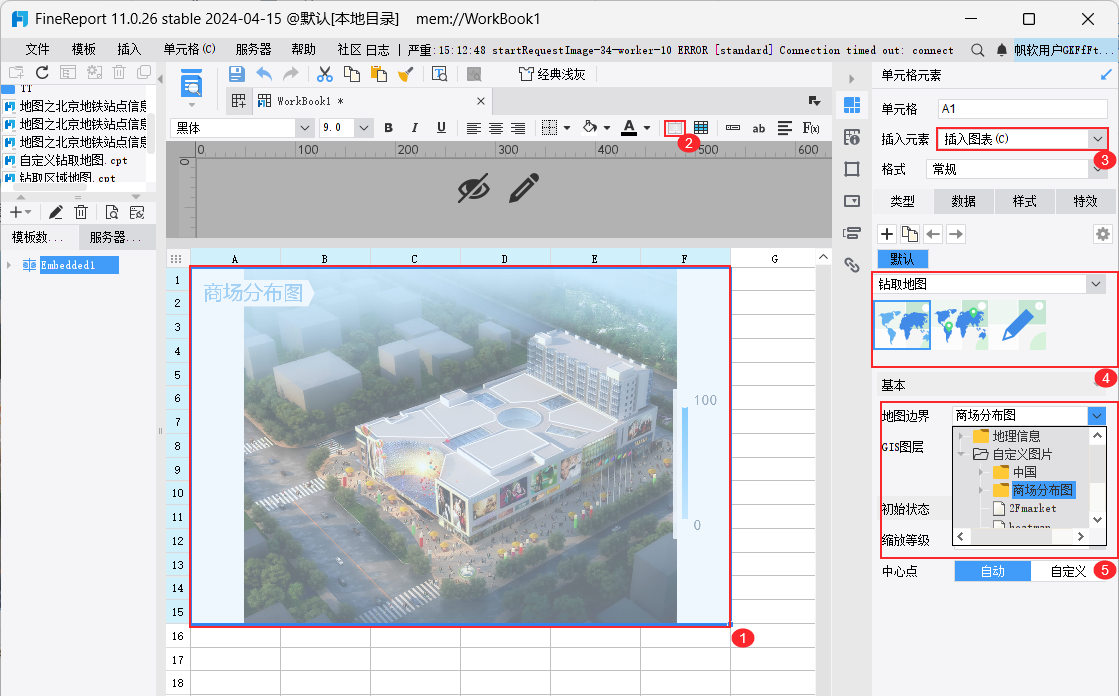
Task: Click the save icon in toolbar
Action: (x=237, y=74)
